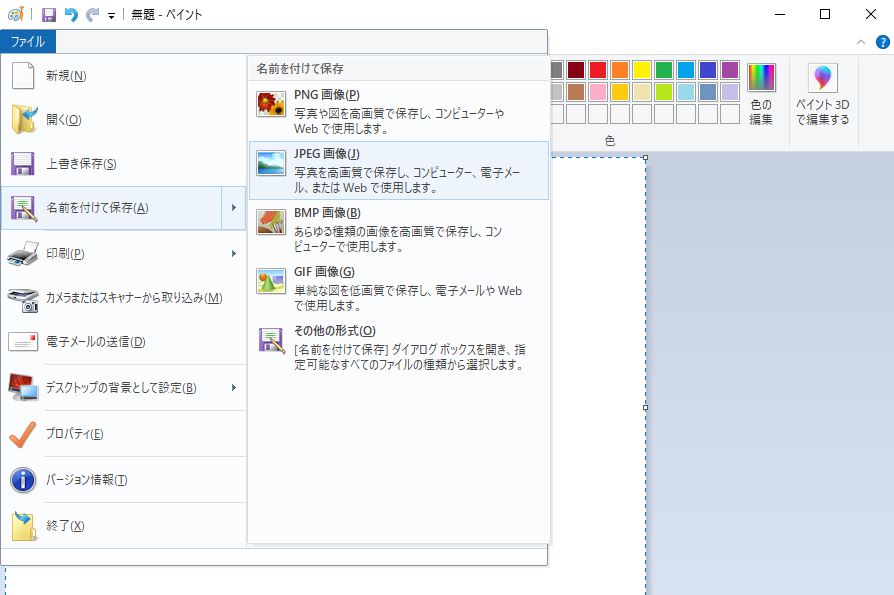
Task: Click the envelope icon for 電子メールの送信(D)
Action: point(23,342)
